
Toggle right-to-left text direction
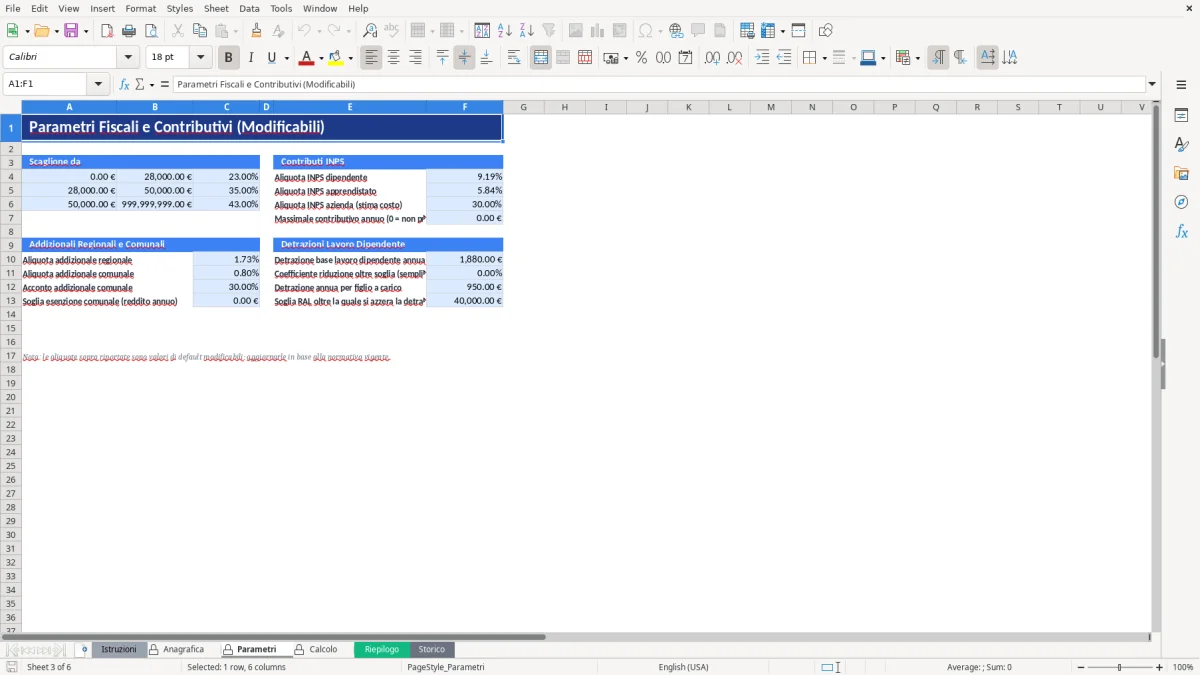pyautogui.click(x=960, y=58)
